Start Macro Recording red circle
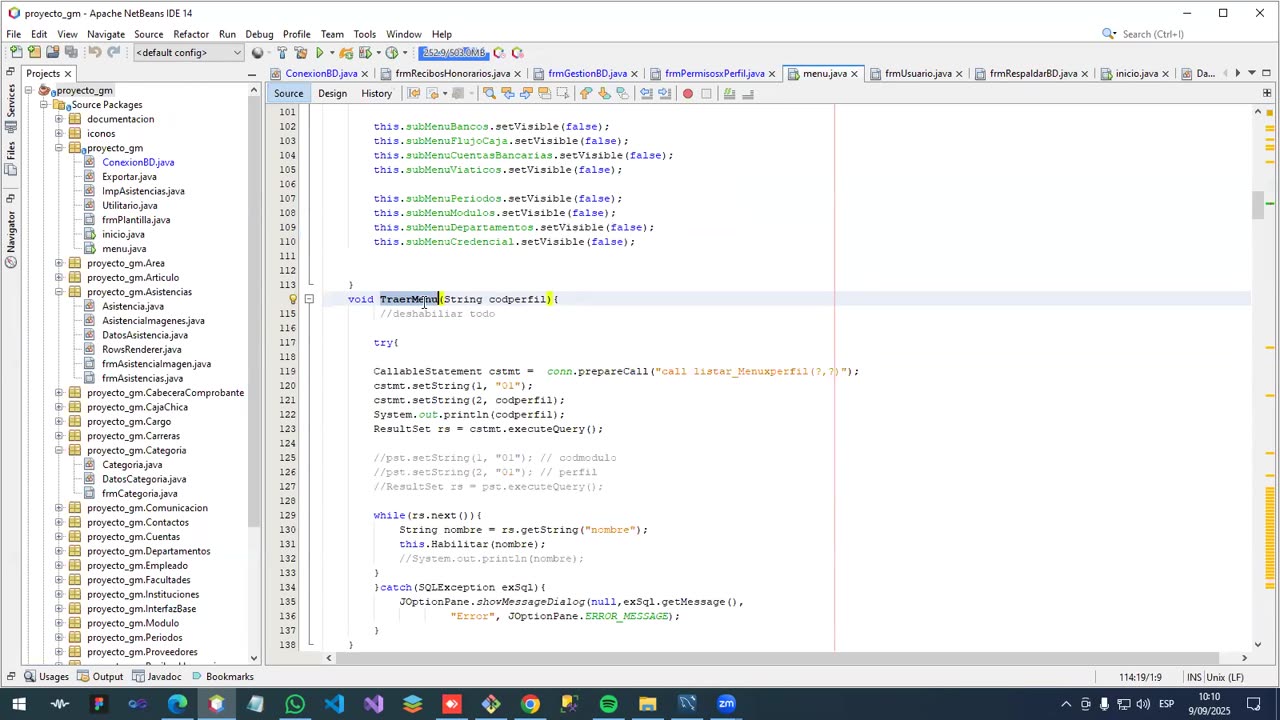 click(687, 93)
